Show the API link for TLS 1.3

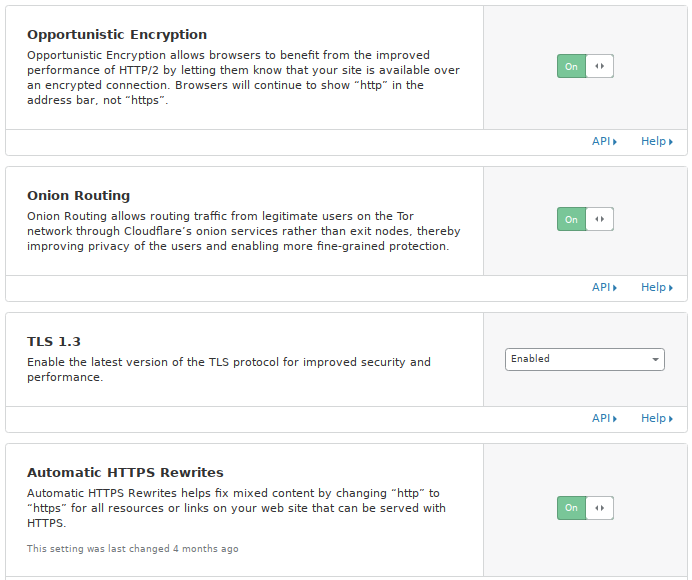(x=601, y=419)
